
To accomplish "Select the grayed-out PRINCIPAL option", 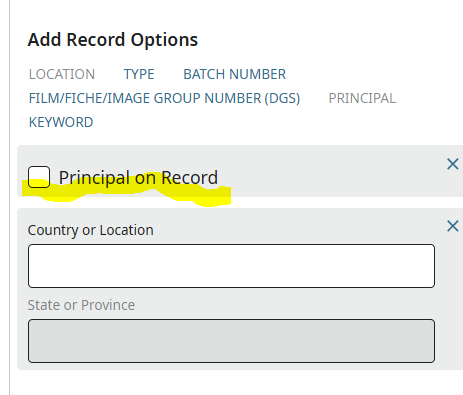I will pyautogui.click(x=362, y=98).
